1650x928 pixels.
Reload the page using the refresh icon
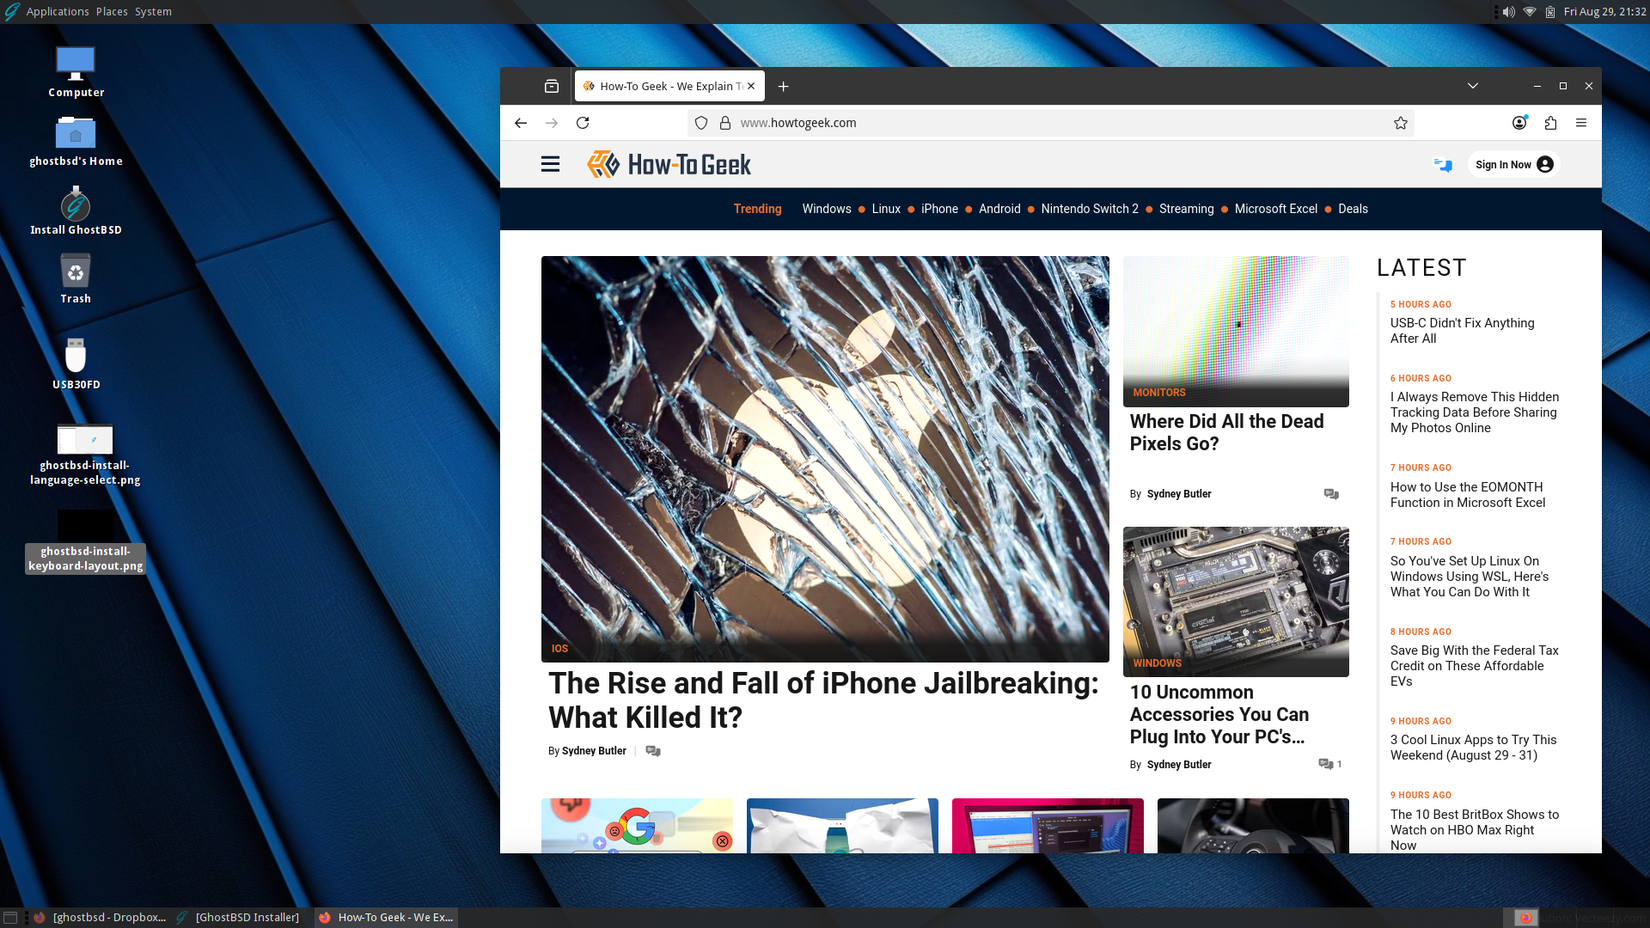(x=583, y=122)
